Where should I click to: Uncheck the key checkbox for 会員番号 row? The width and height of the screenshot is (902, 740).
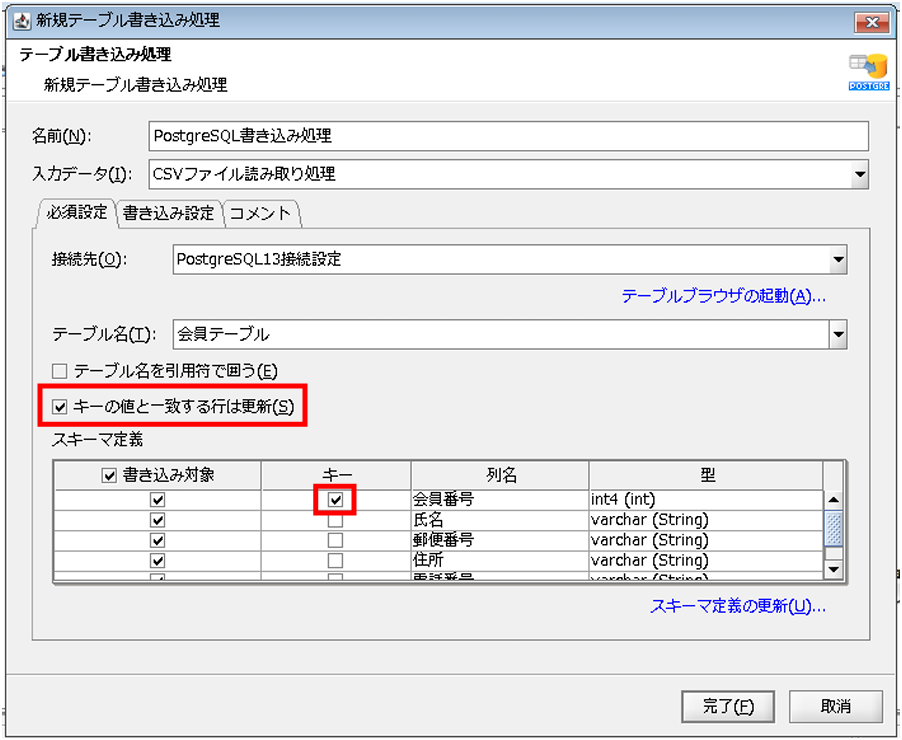point(335,498)
